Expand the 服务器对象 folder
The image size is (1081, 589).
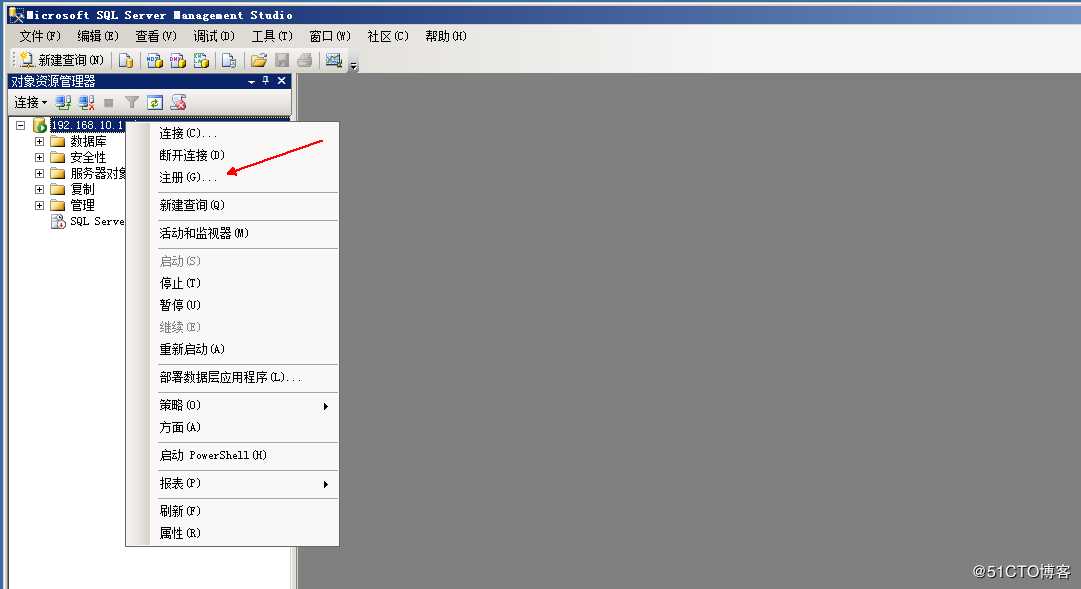(39, 173)
